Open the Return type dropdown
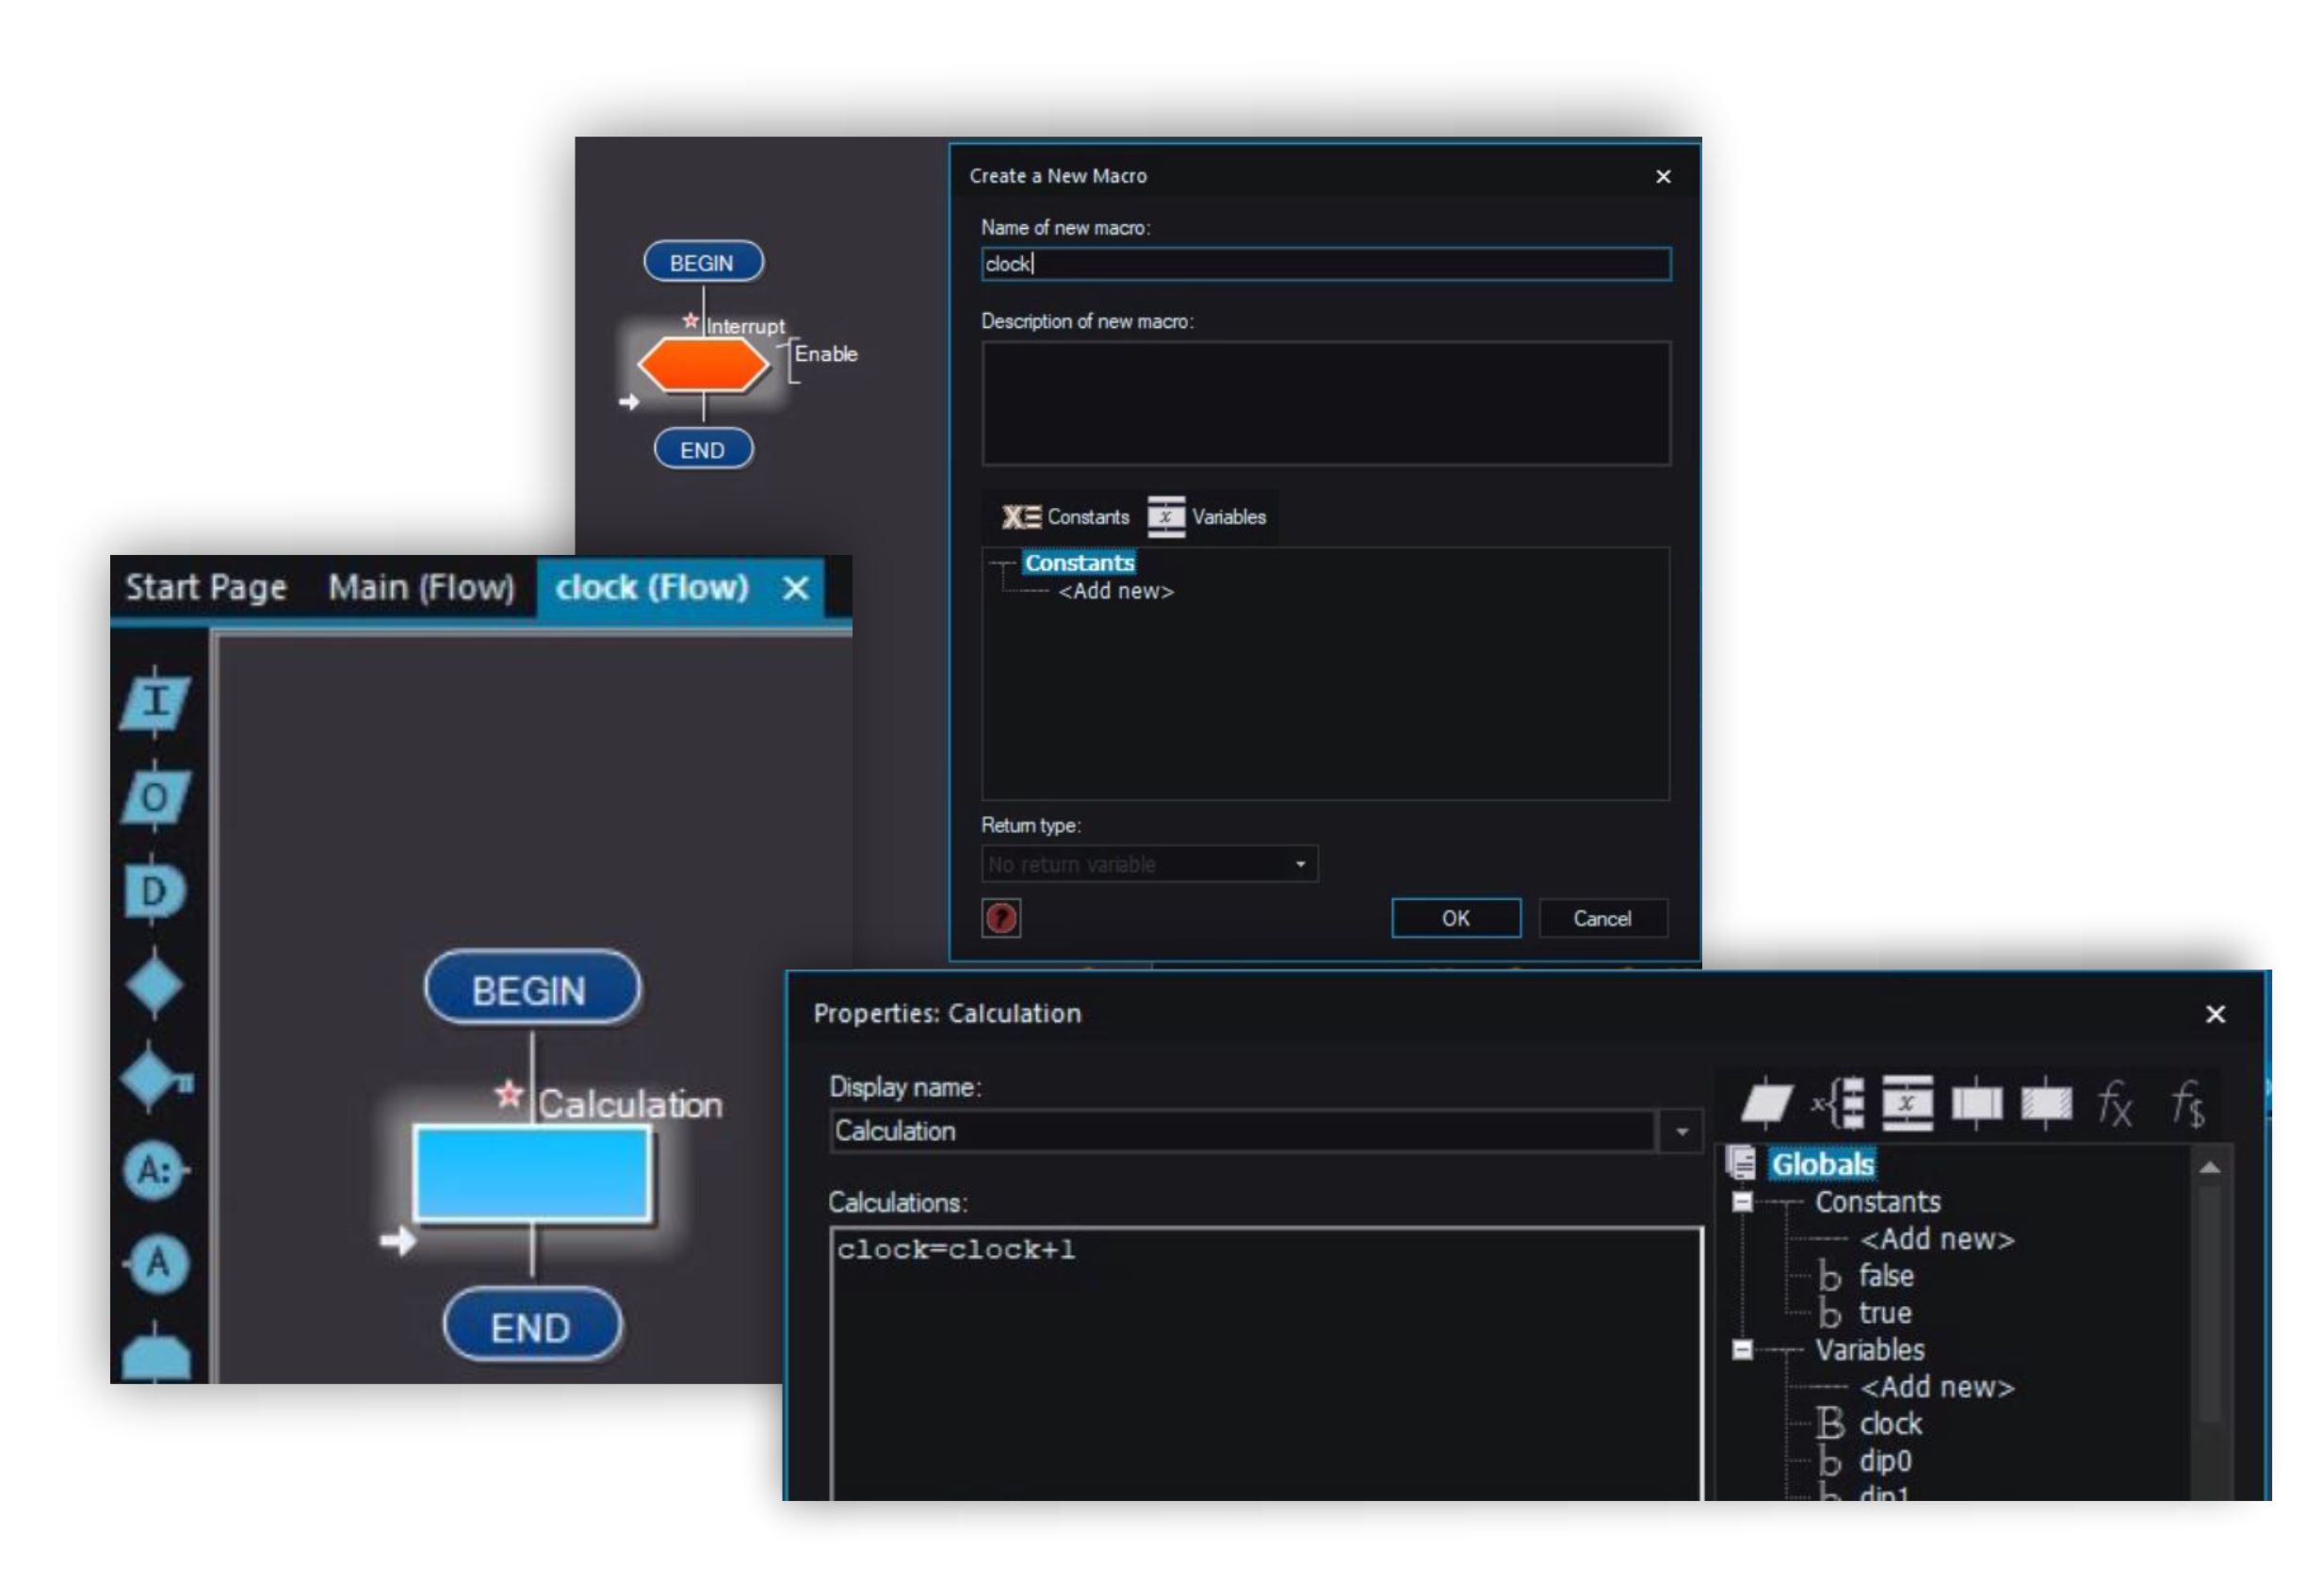 [1300, 864]
